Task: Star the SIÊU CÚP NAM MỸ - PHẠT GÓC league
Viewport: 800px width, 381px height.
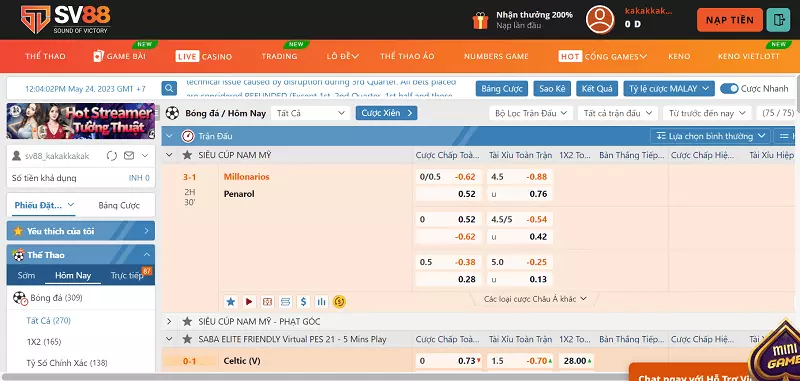Action: [187, 321]
